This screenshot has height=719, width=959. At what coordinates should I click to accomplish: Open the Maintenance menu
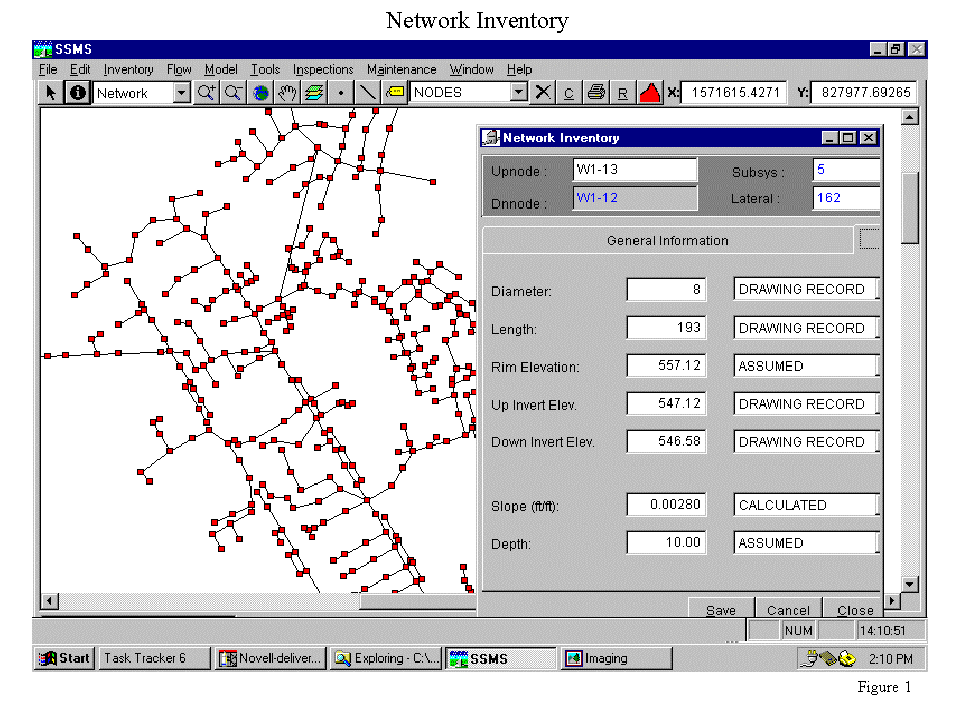click(401, 70)
